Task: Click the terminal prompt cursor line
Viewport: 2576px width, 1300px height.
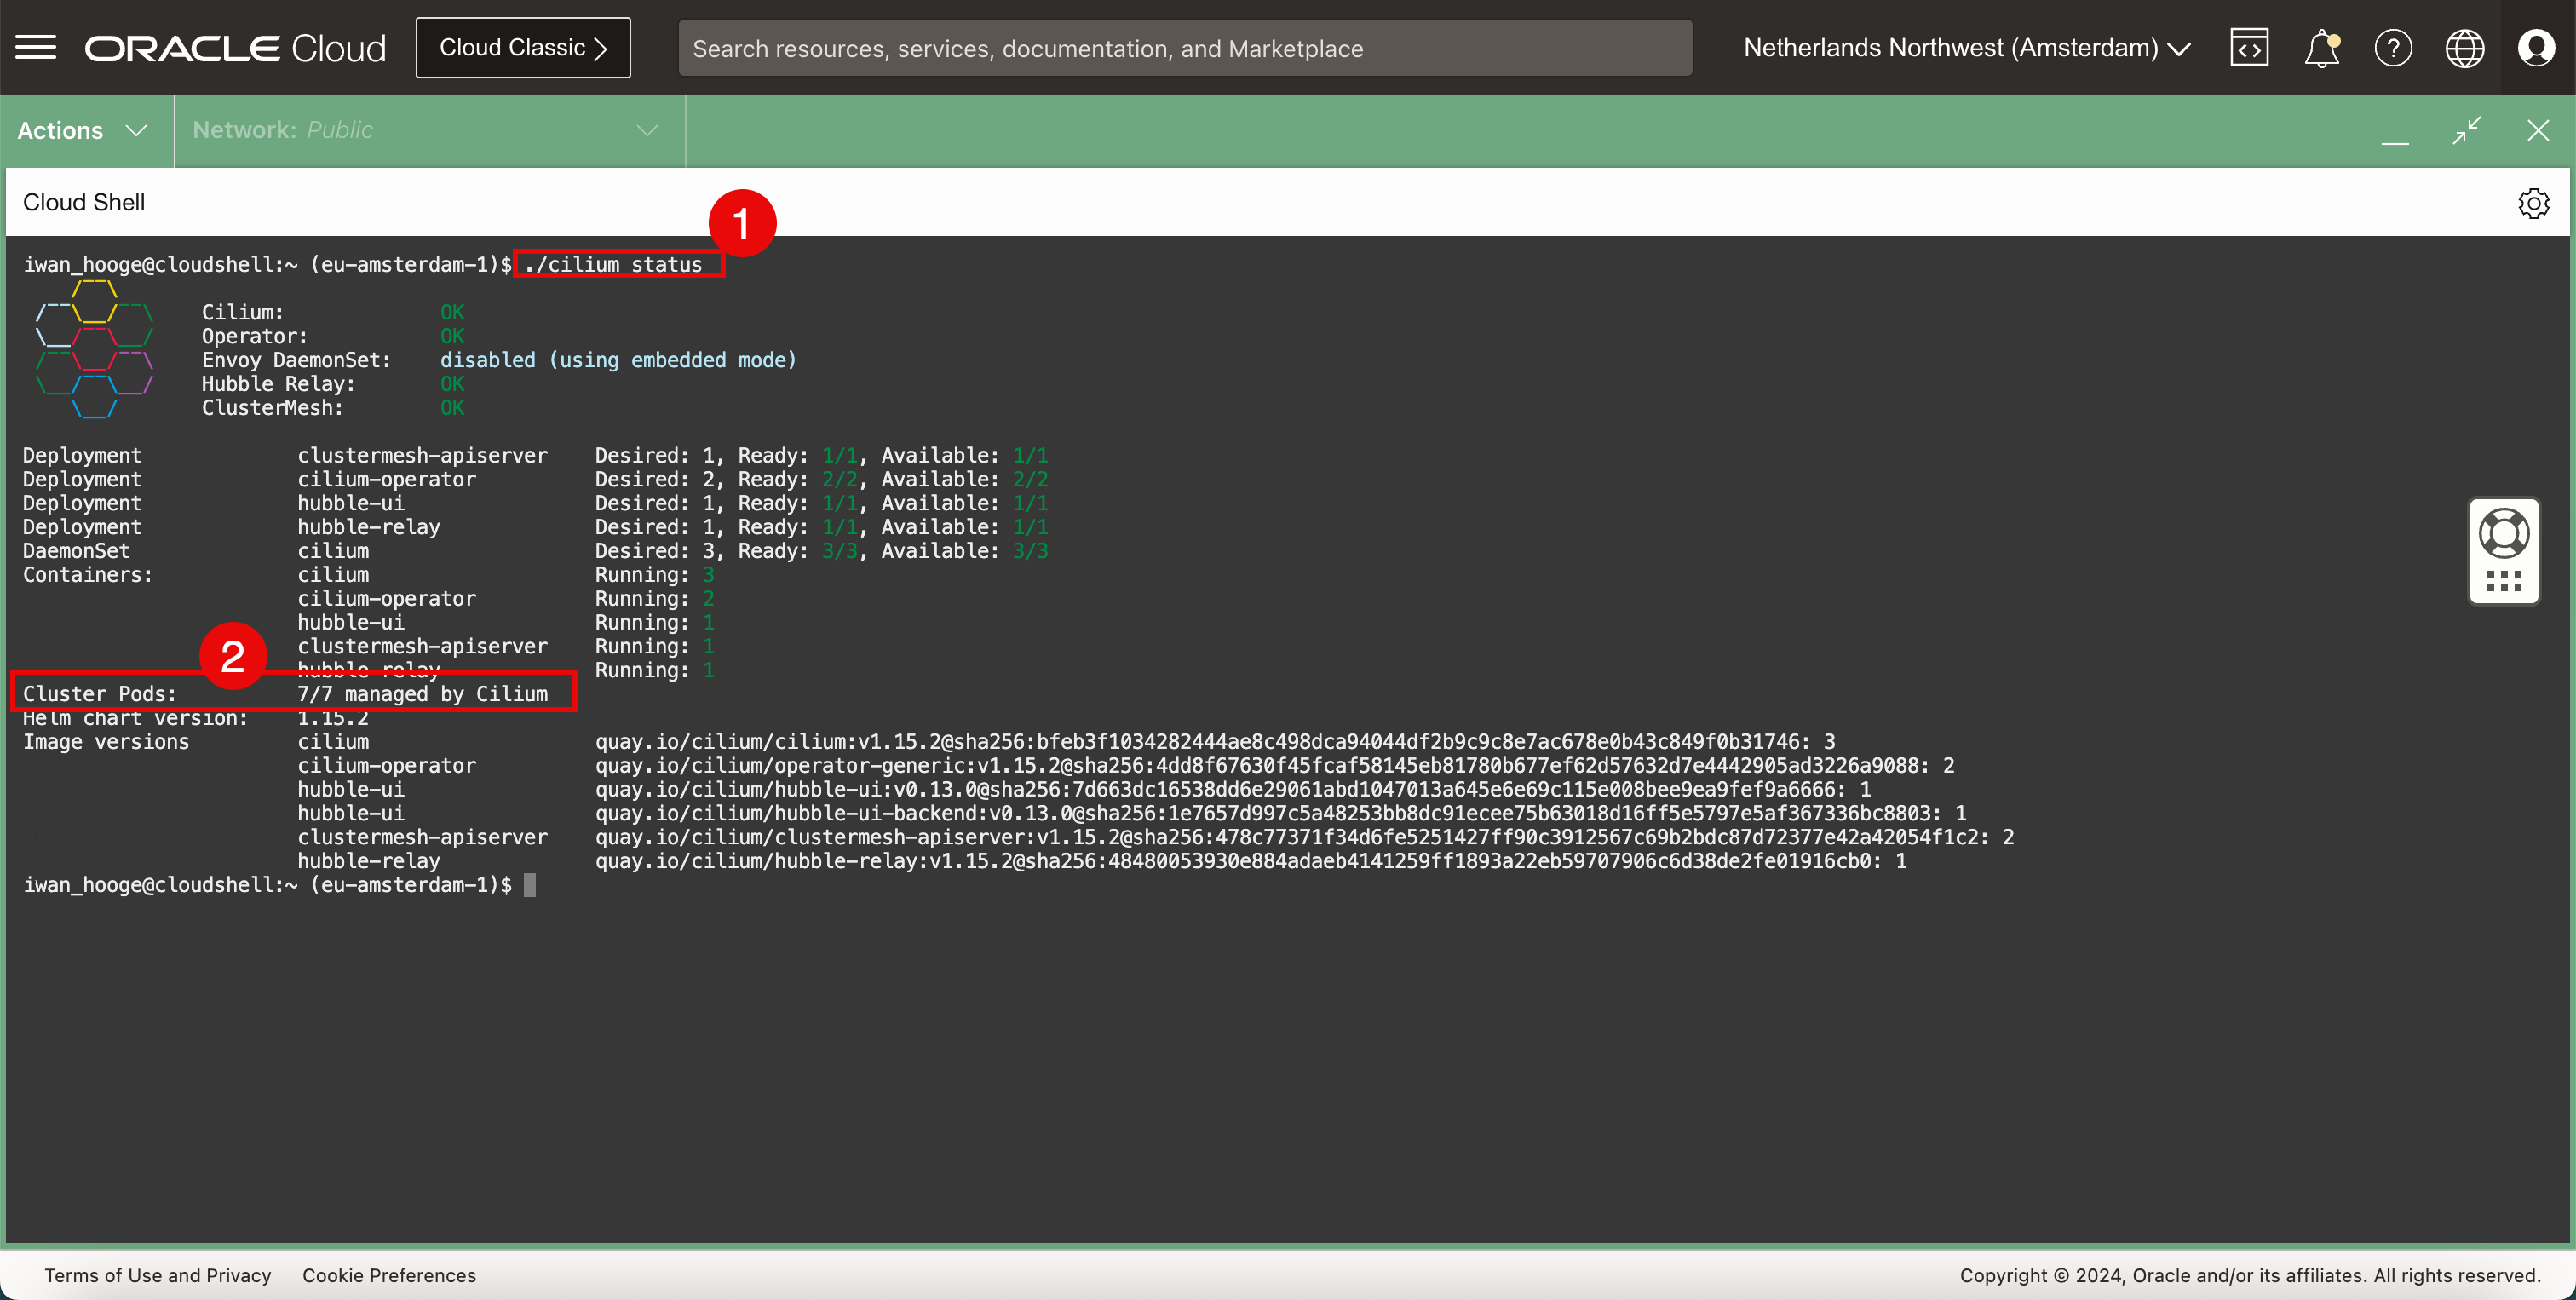Action: point(530,885)
